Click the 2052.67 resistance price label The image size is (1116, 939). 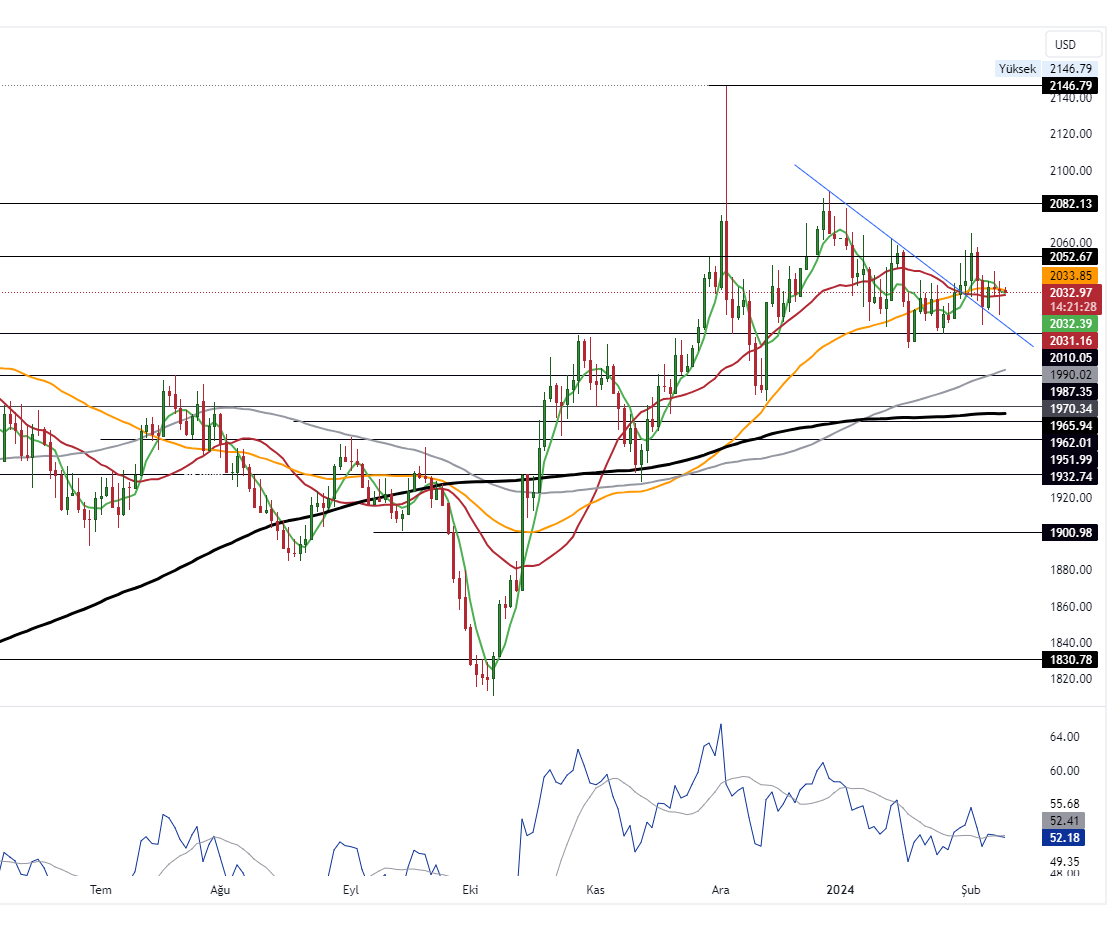coord(1069,257)
